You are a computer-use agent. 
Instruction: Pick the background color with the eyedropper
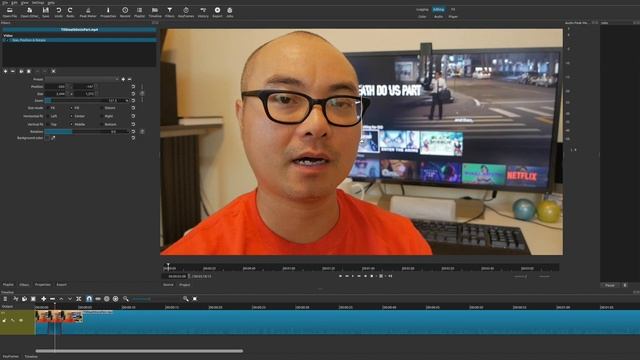(x=53, y=138)
